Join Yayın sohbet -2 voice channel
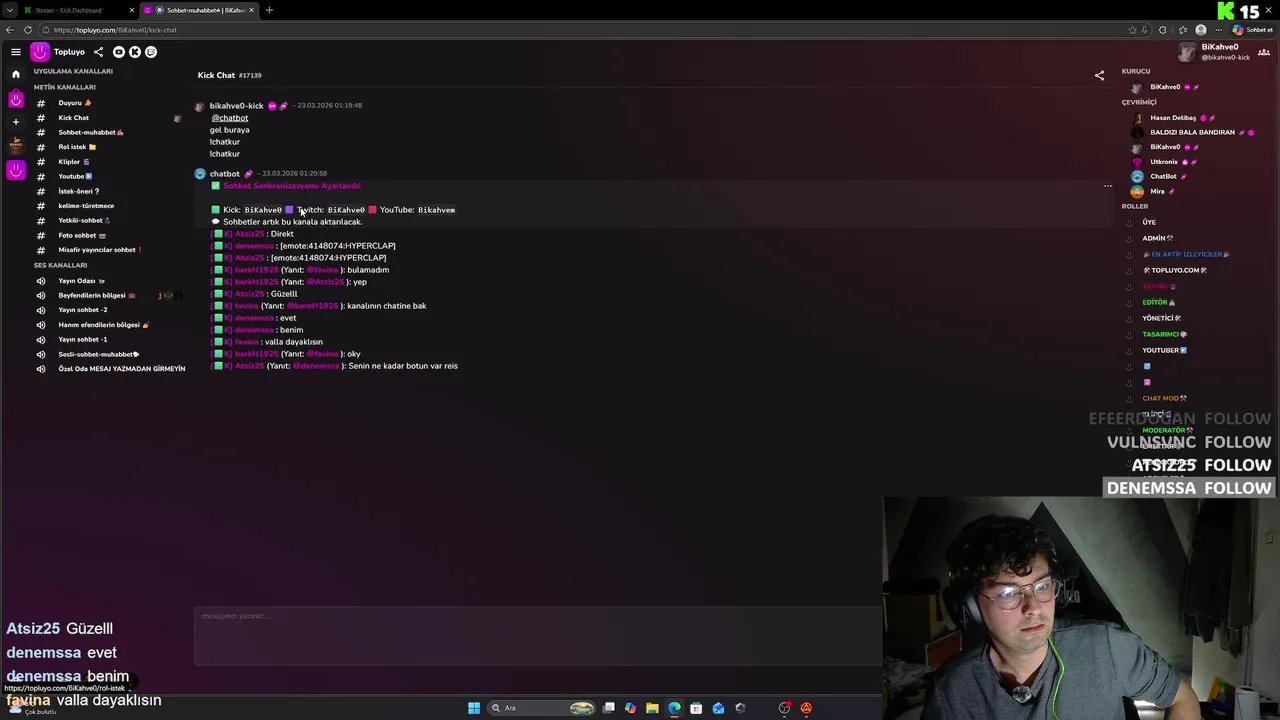 pyautogui.click(x=82, y=310)
